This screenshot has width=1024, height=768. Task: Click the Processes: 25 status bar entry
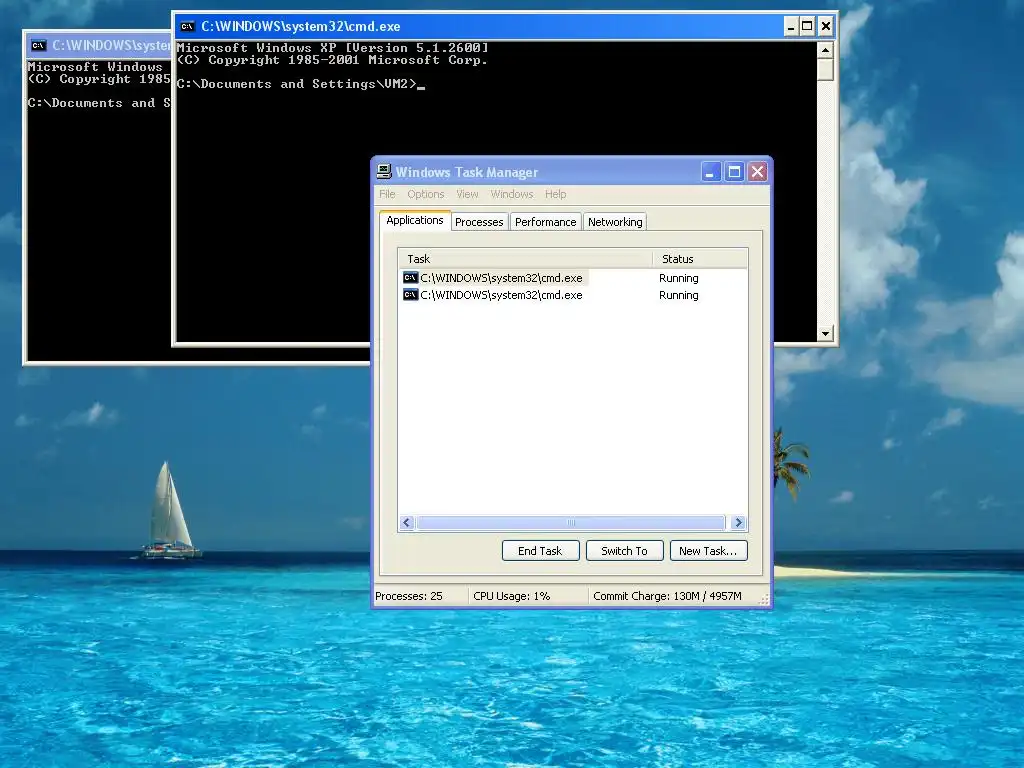click(x=409, y=596)
